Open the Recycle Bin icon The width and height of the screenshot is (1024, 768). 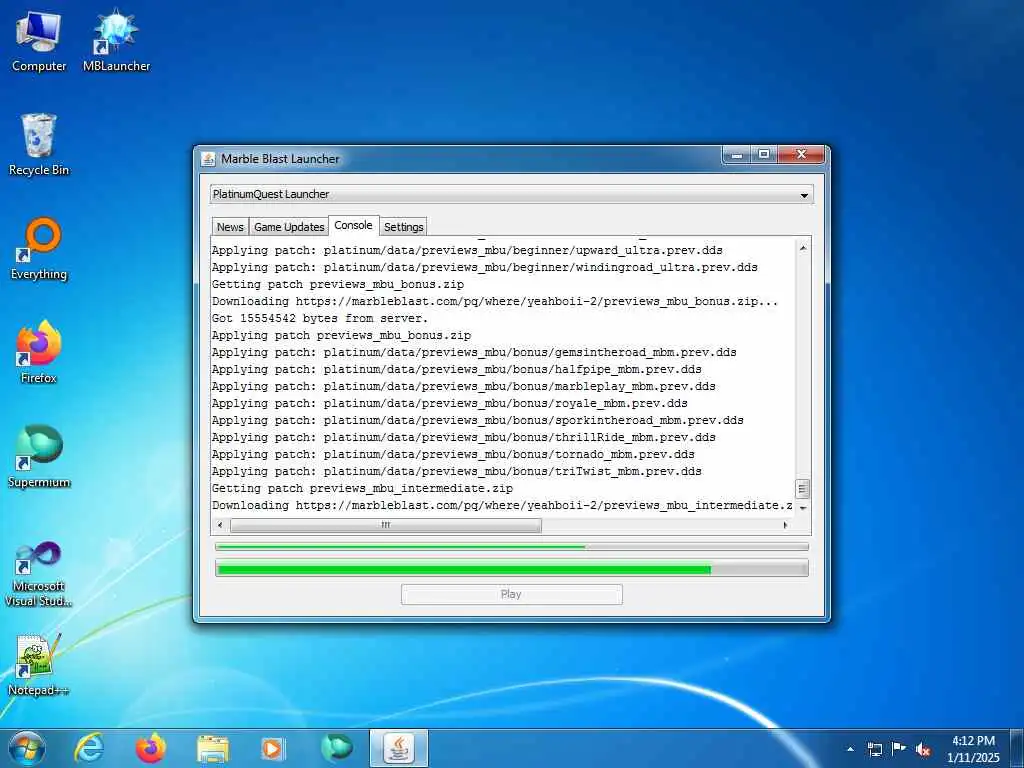point(39,144)
